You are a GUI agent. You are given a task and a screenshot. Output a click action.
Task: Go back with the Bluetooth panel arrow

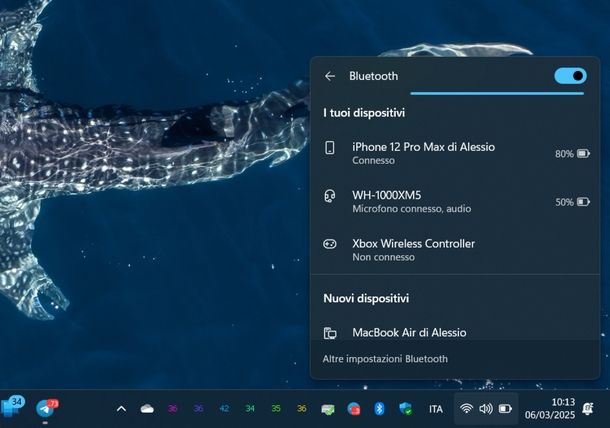point(330,76)
